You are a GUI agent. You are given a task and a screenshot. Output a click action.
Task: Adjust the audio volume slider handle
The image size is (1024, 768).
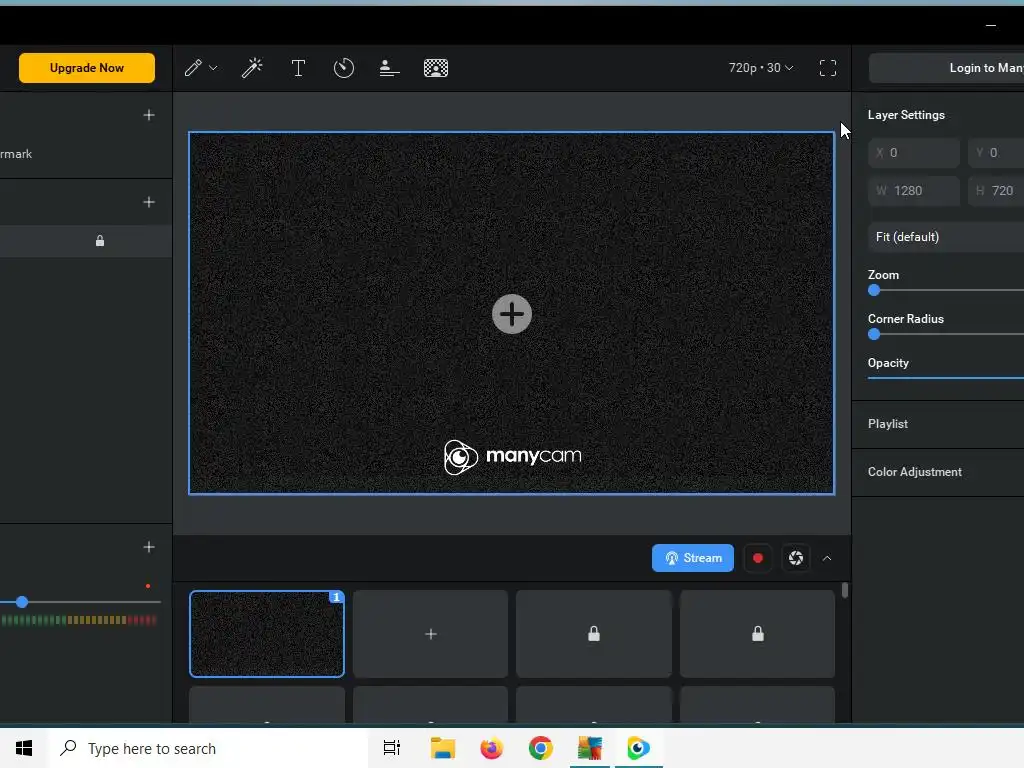coord(22,602)
